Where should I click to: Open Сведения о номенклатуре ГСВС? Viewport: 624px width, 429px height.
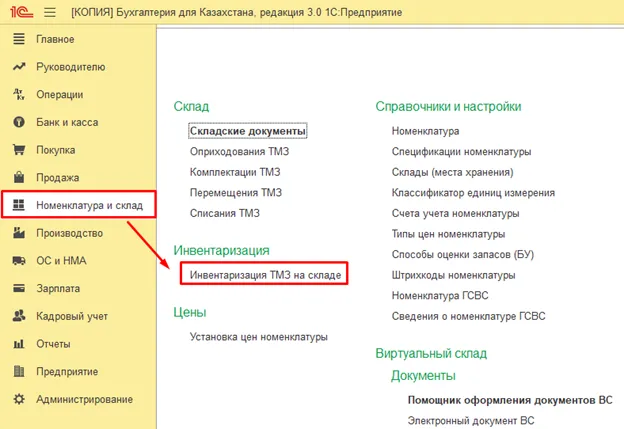click(468, 316)
